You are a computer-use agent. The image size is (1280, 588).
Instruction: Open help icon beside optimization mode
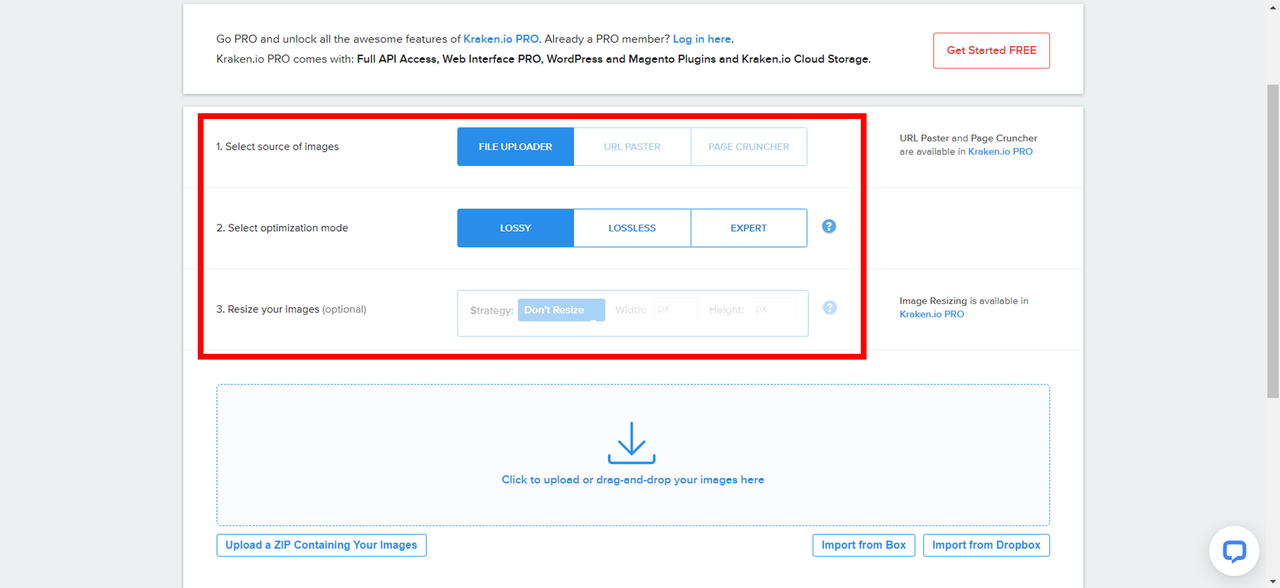(829, 227)
